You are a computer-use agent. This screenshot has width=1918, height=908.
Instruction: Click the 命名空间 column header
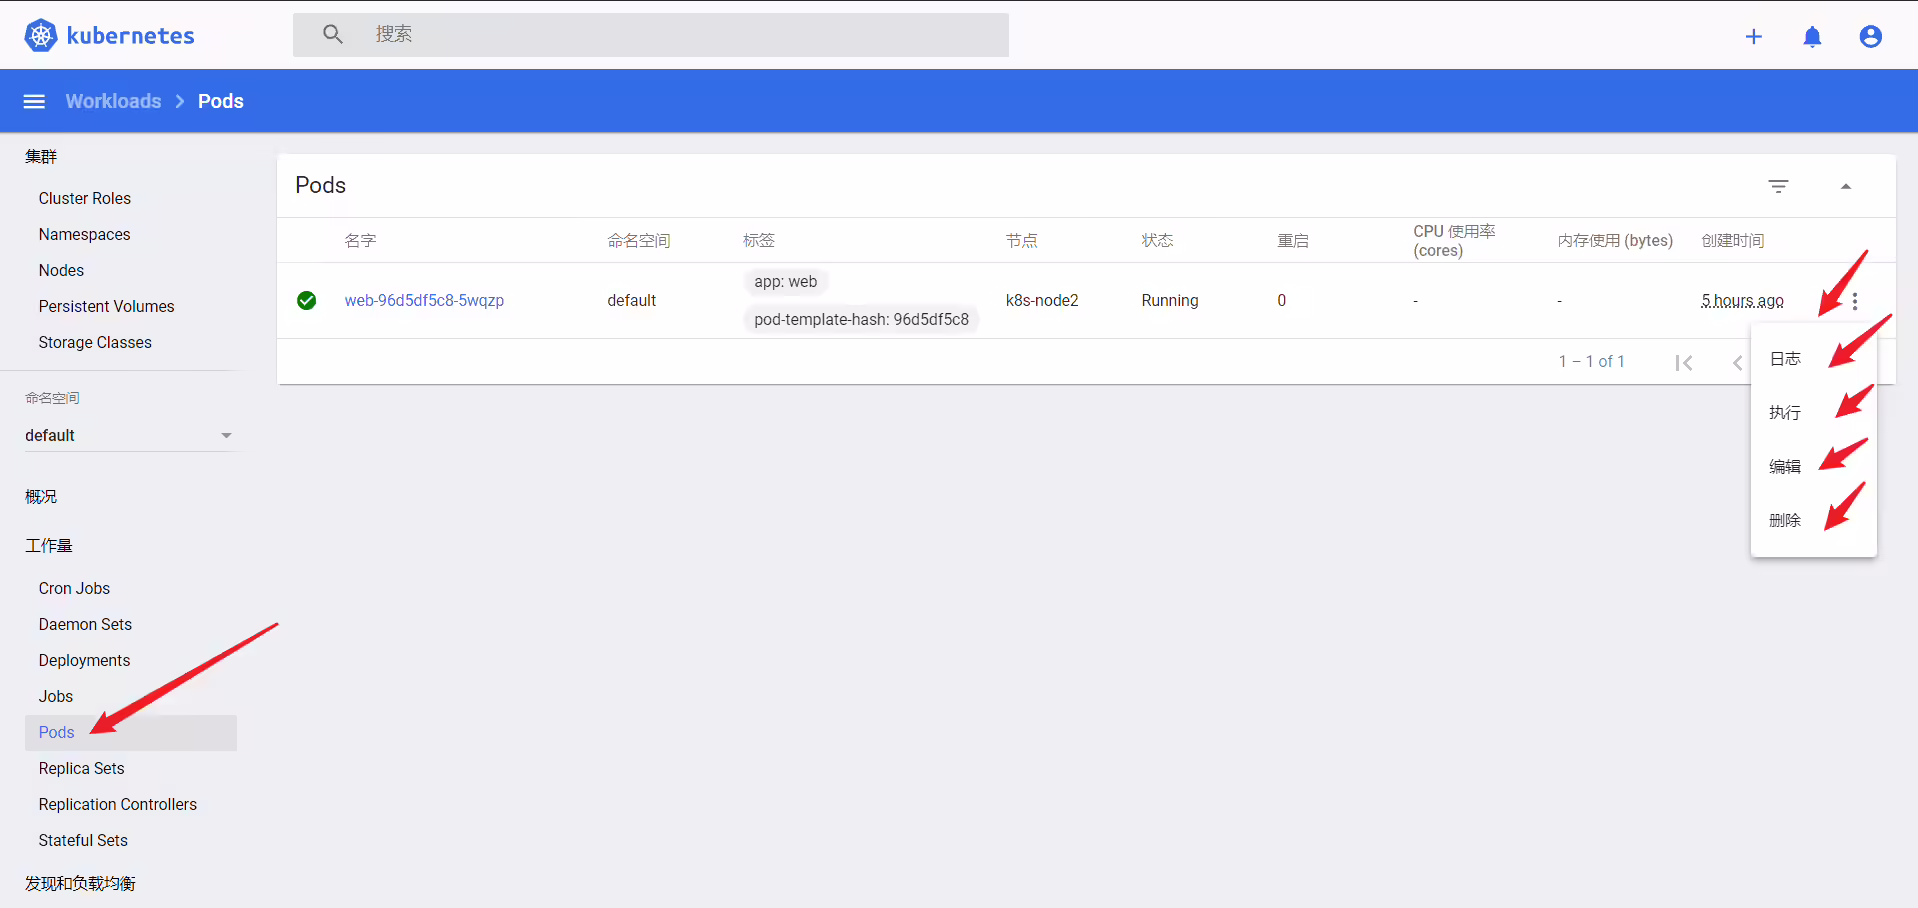click(639, 240)
